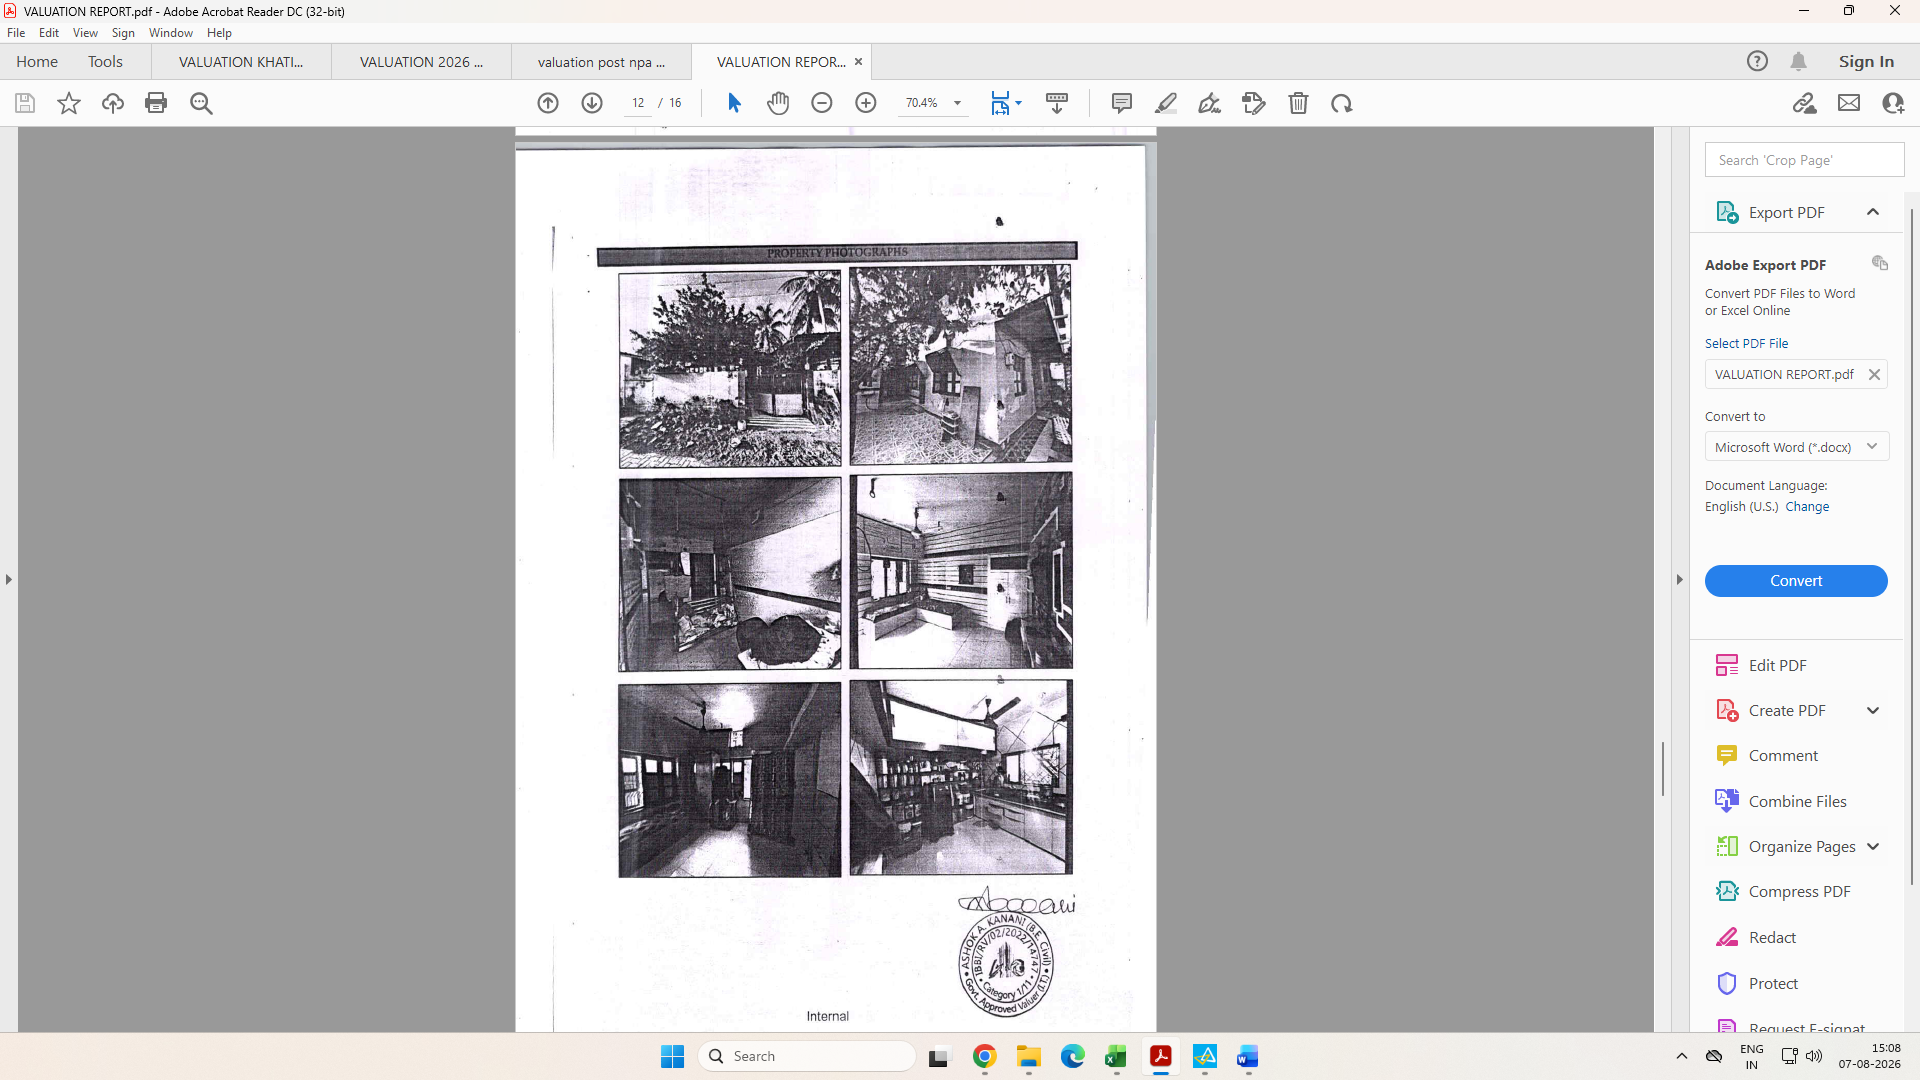Viewport: 1920px width, 1080px height.
Task: Zoom out with minus icon
Action: [822, 103]
